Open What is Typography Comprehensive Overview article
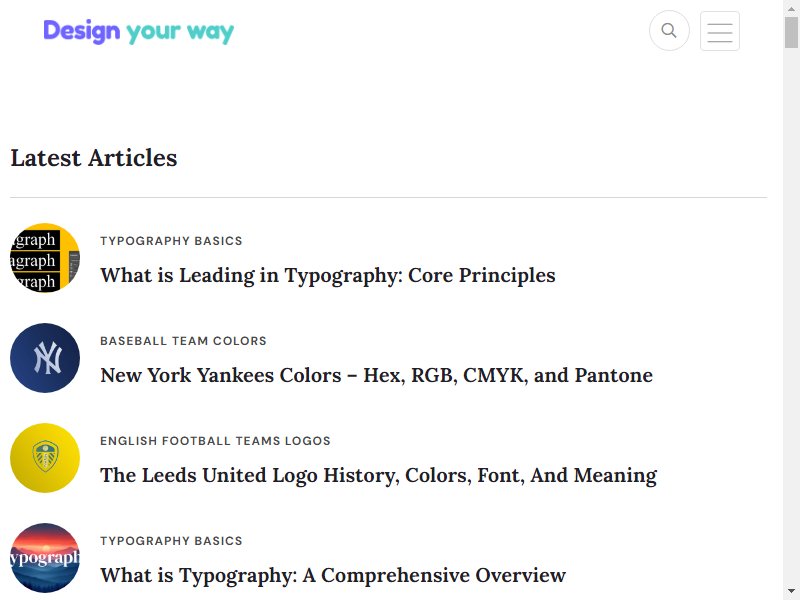 333,576
